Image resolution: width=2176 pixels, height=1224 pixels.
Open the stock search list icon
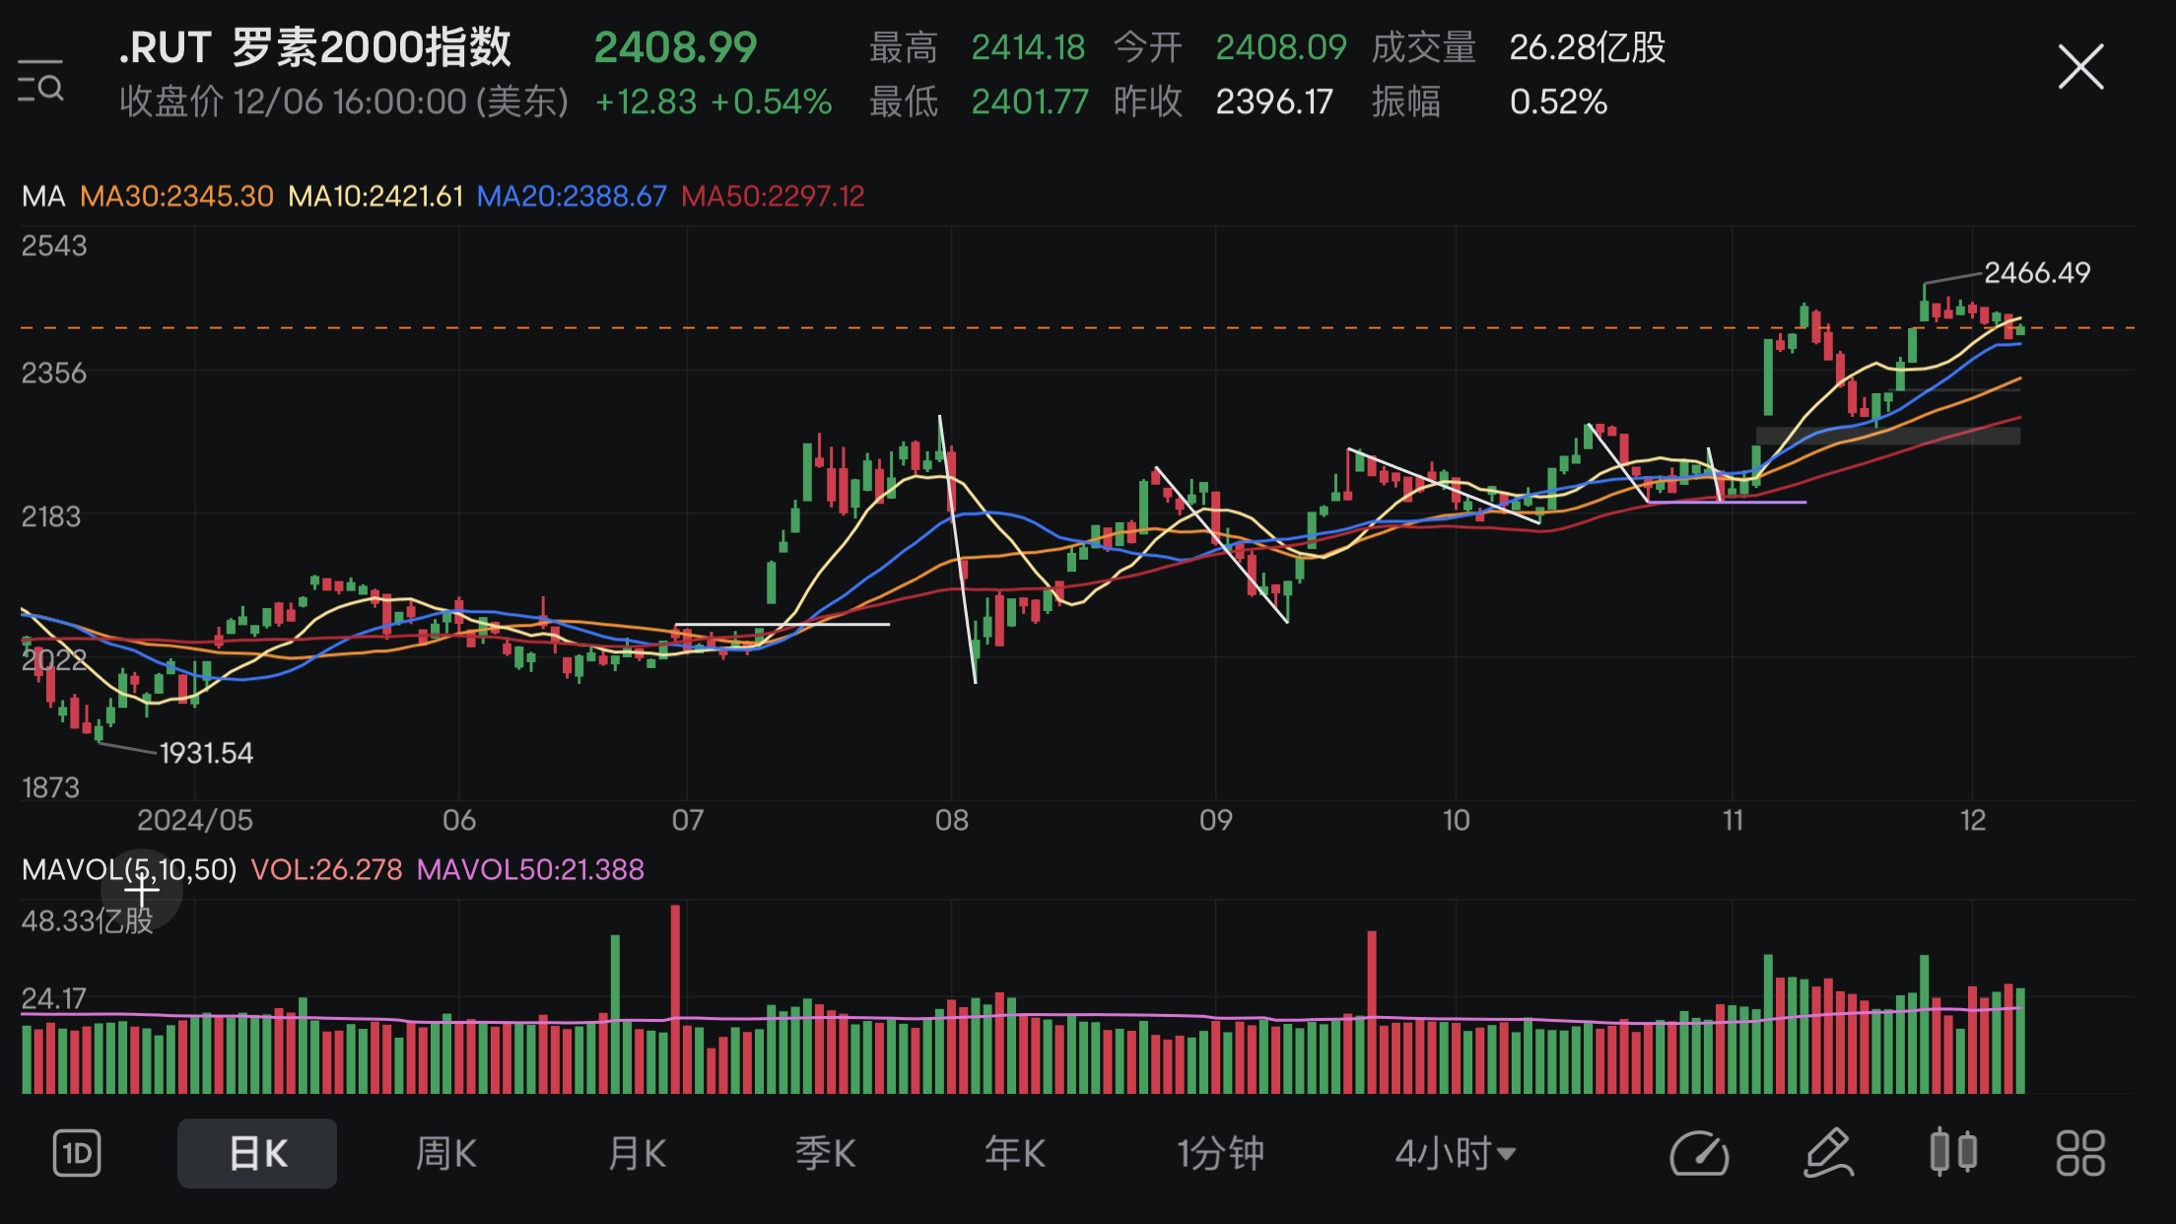coord(41,80)
